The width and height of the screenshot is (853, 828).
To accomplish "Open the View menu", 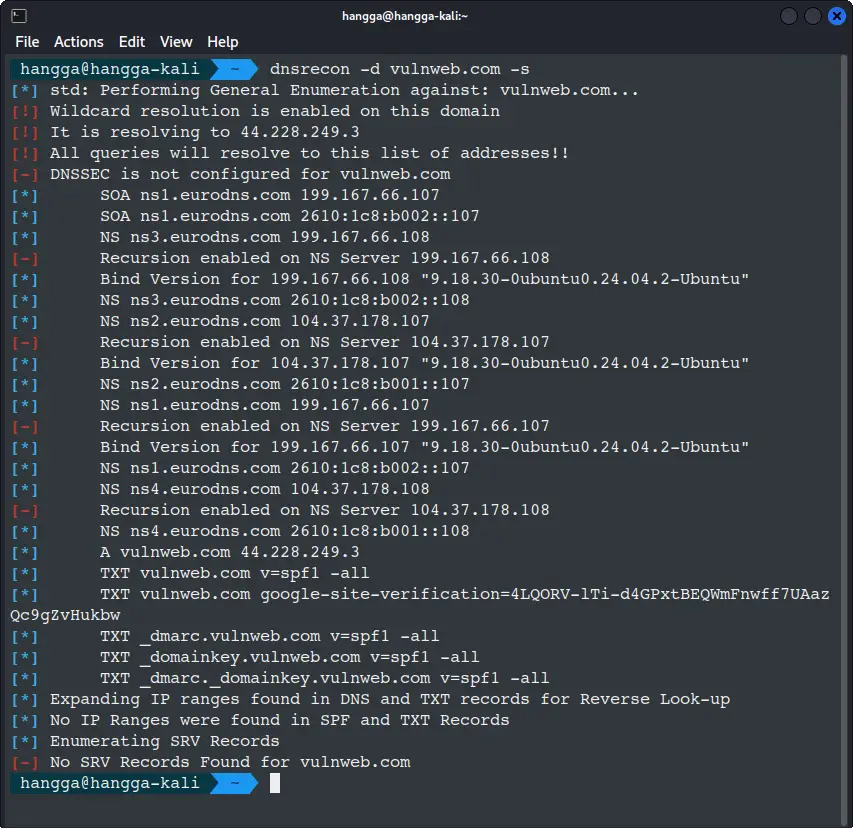I will tap(176, 42).
